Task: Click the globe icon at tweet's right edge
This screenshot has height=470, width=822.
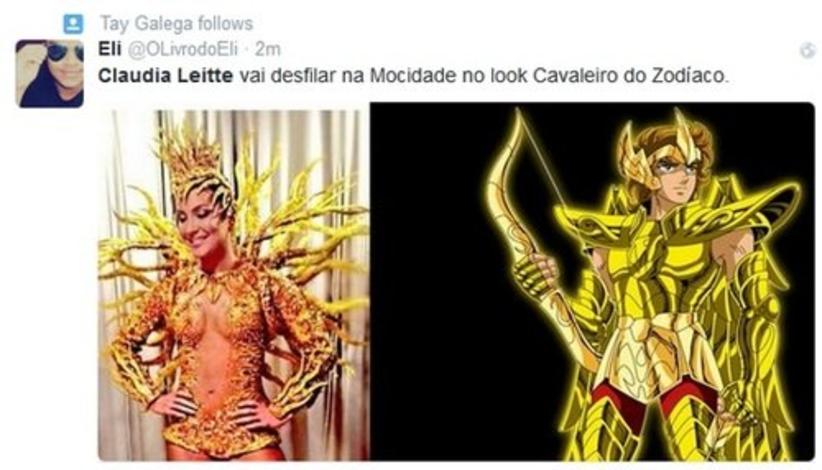Action: [x=808, y=51]
